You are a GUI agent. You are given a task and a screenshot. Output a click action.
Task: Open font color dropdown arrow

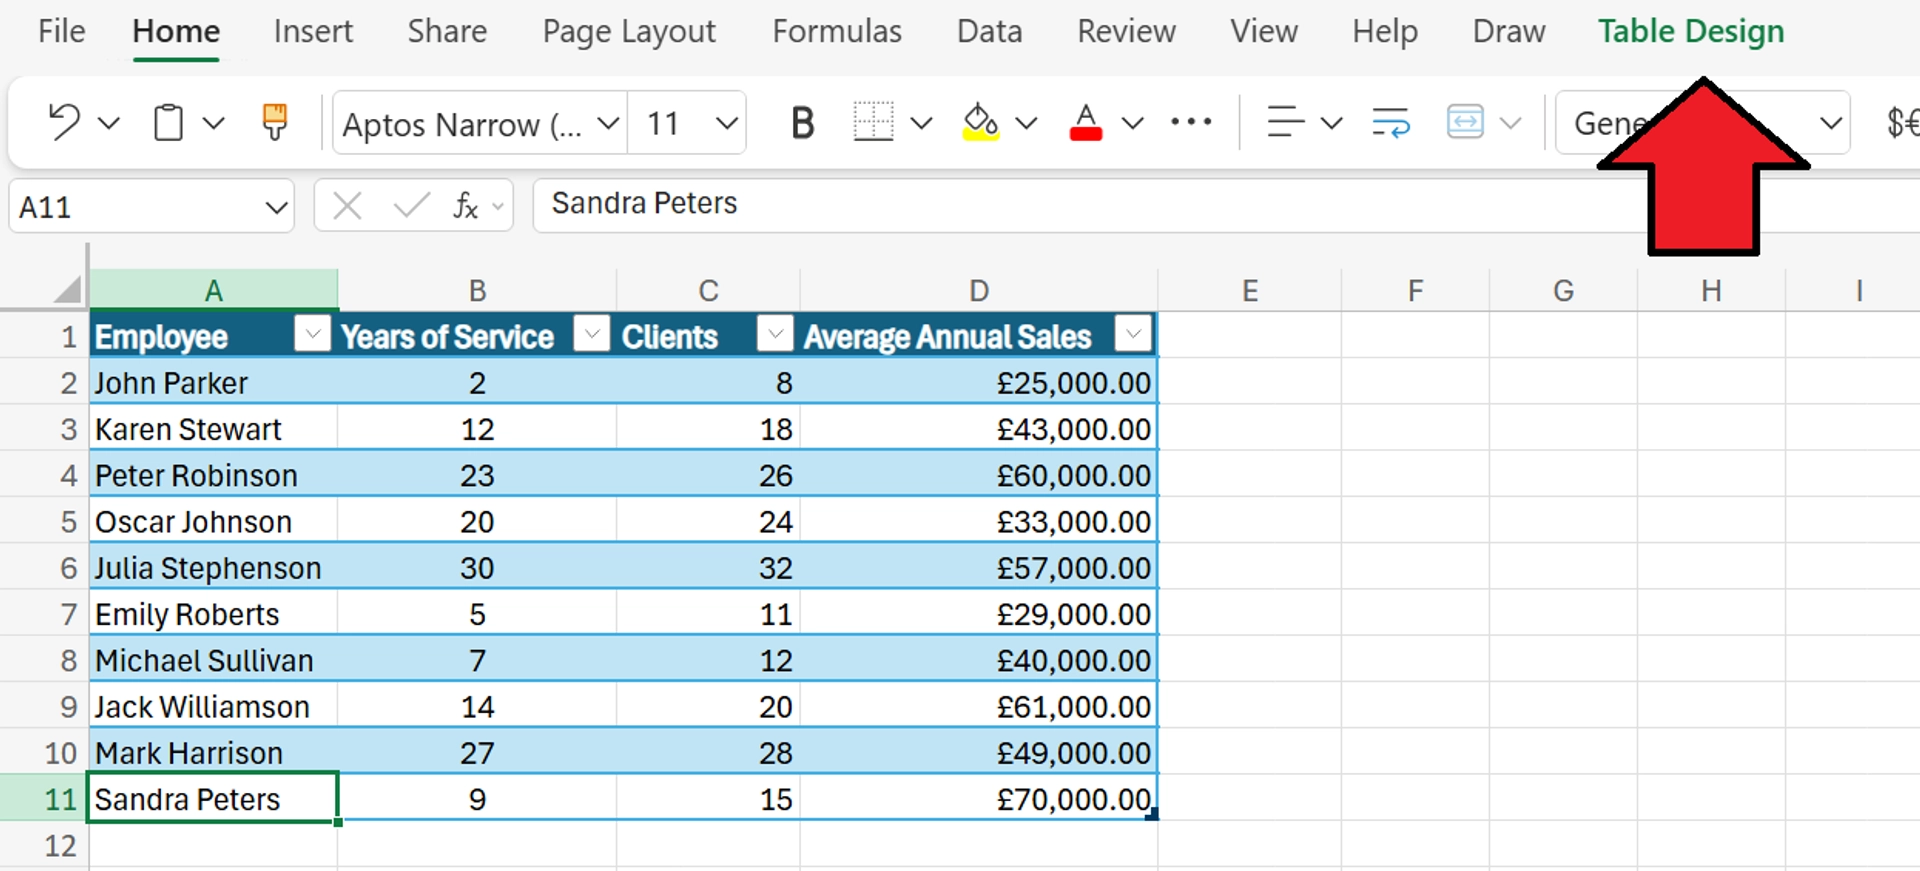pos(1132,123)
